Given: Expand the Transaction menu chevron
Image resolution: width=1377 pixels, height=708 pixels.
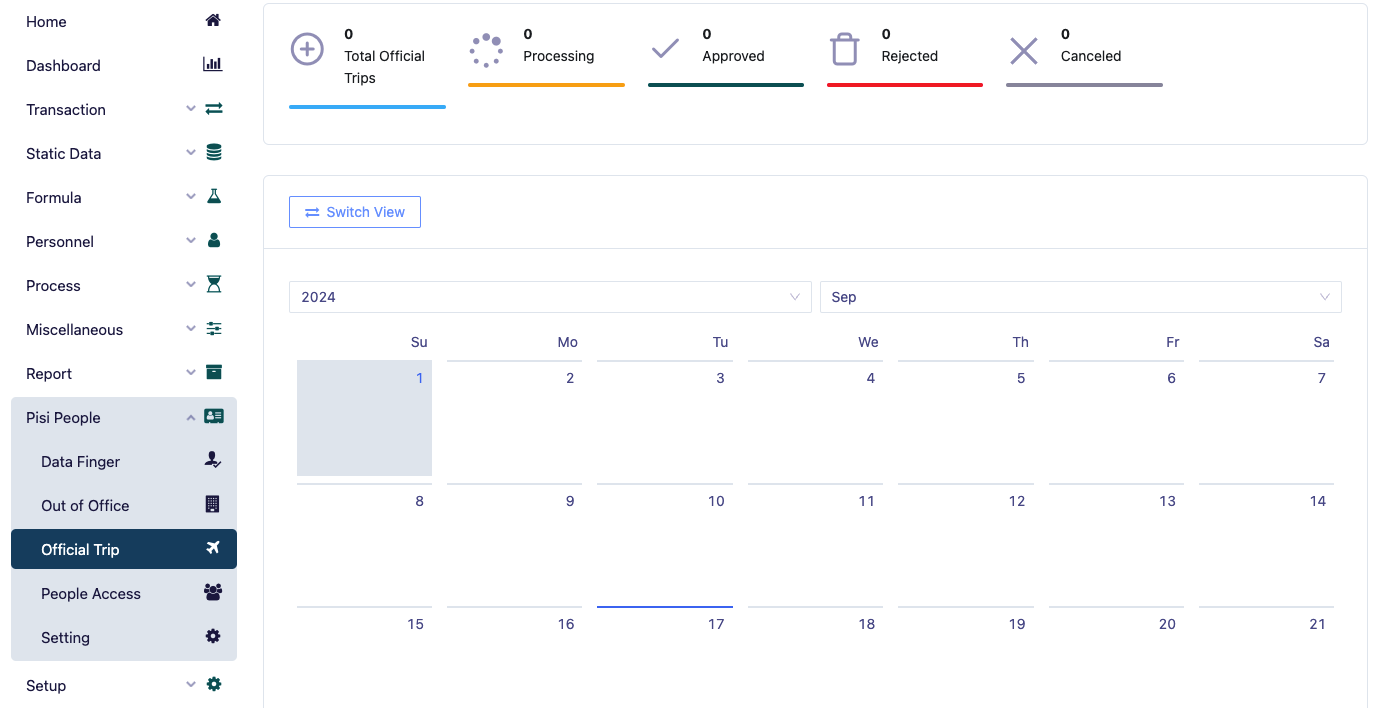Looking at the screenshot, I should coord(191,109).
